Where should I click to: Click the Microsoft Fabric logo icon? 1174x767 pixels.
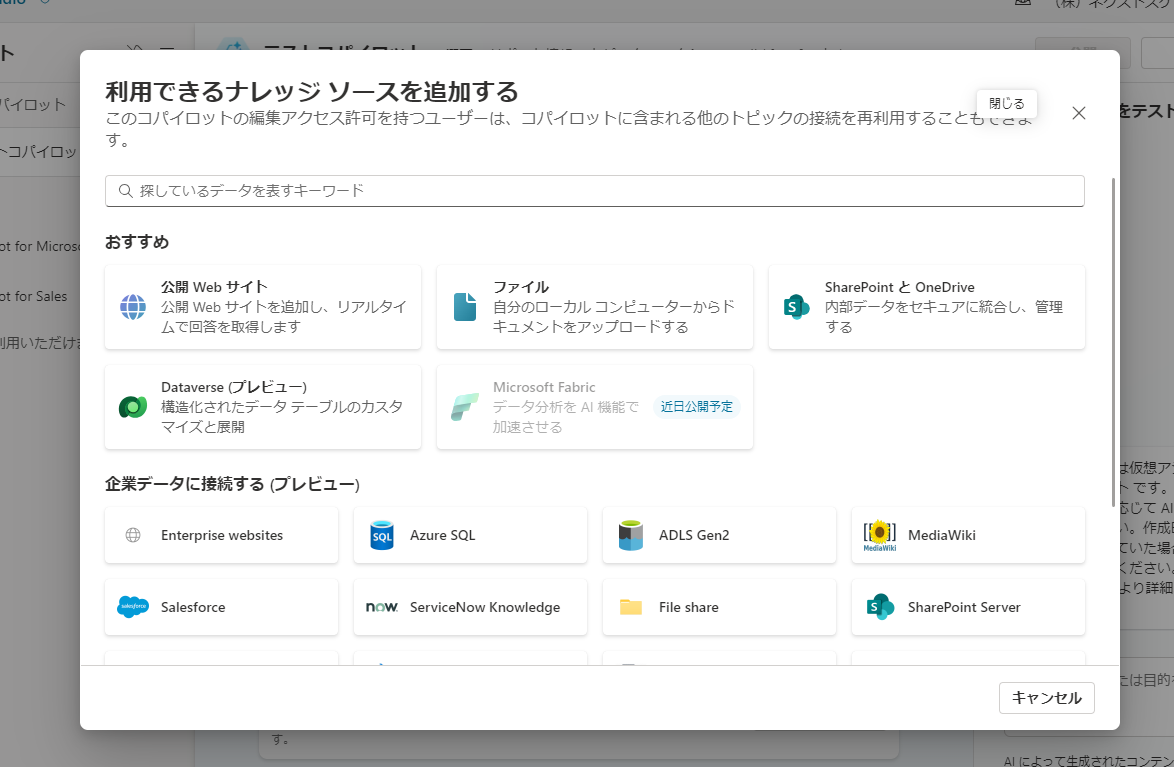tap(465, 407)
